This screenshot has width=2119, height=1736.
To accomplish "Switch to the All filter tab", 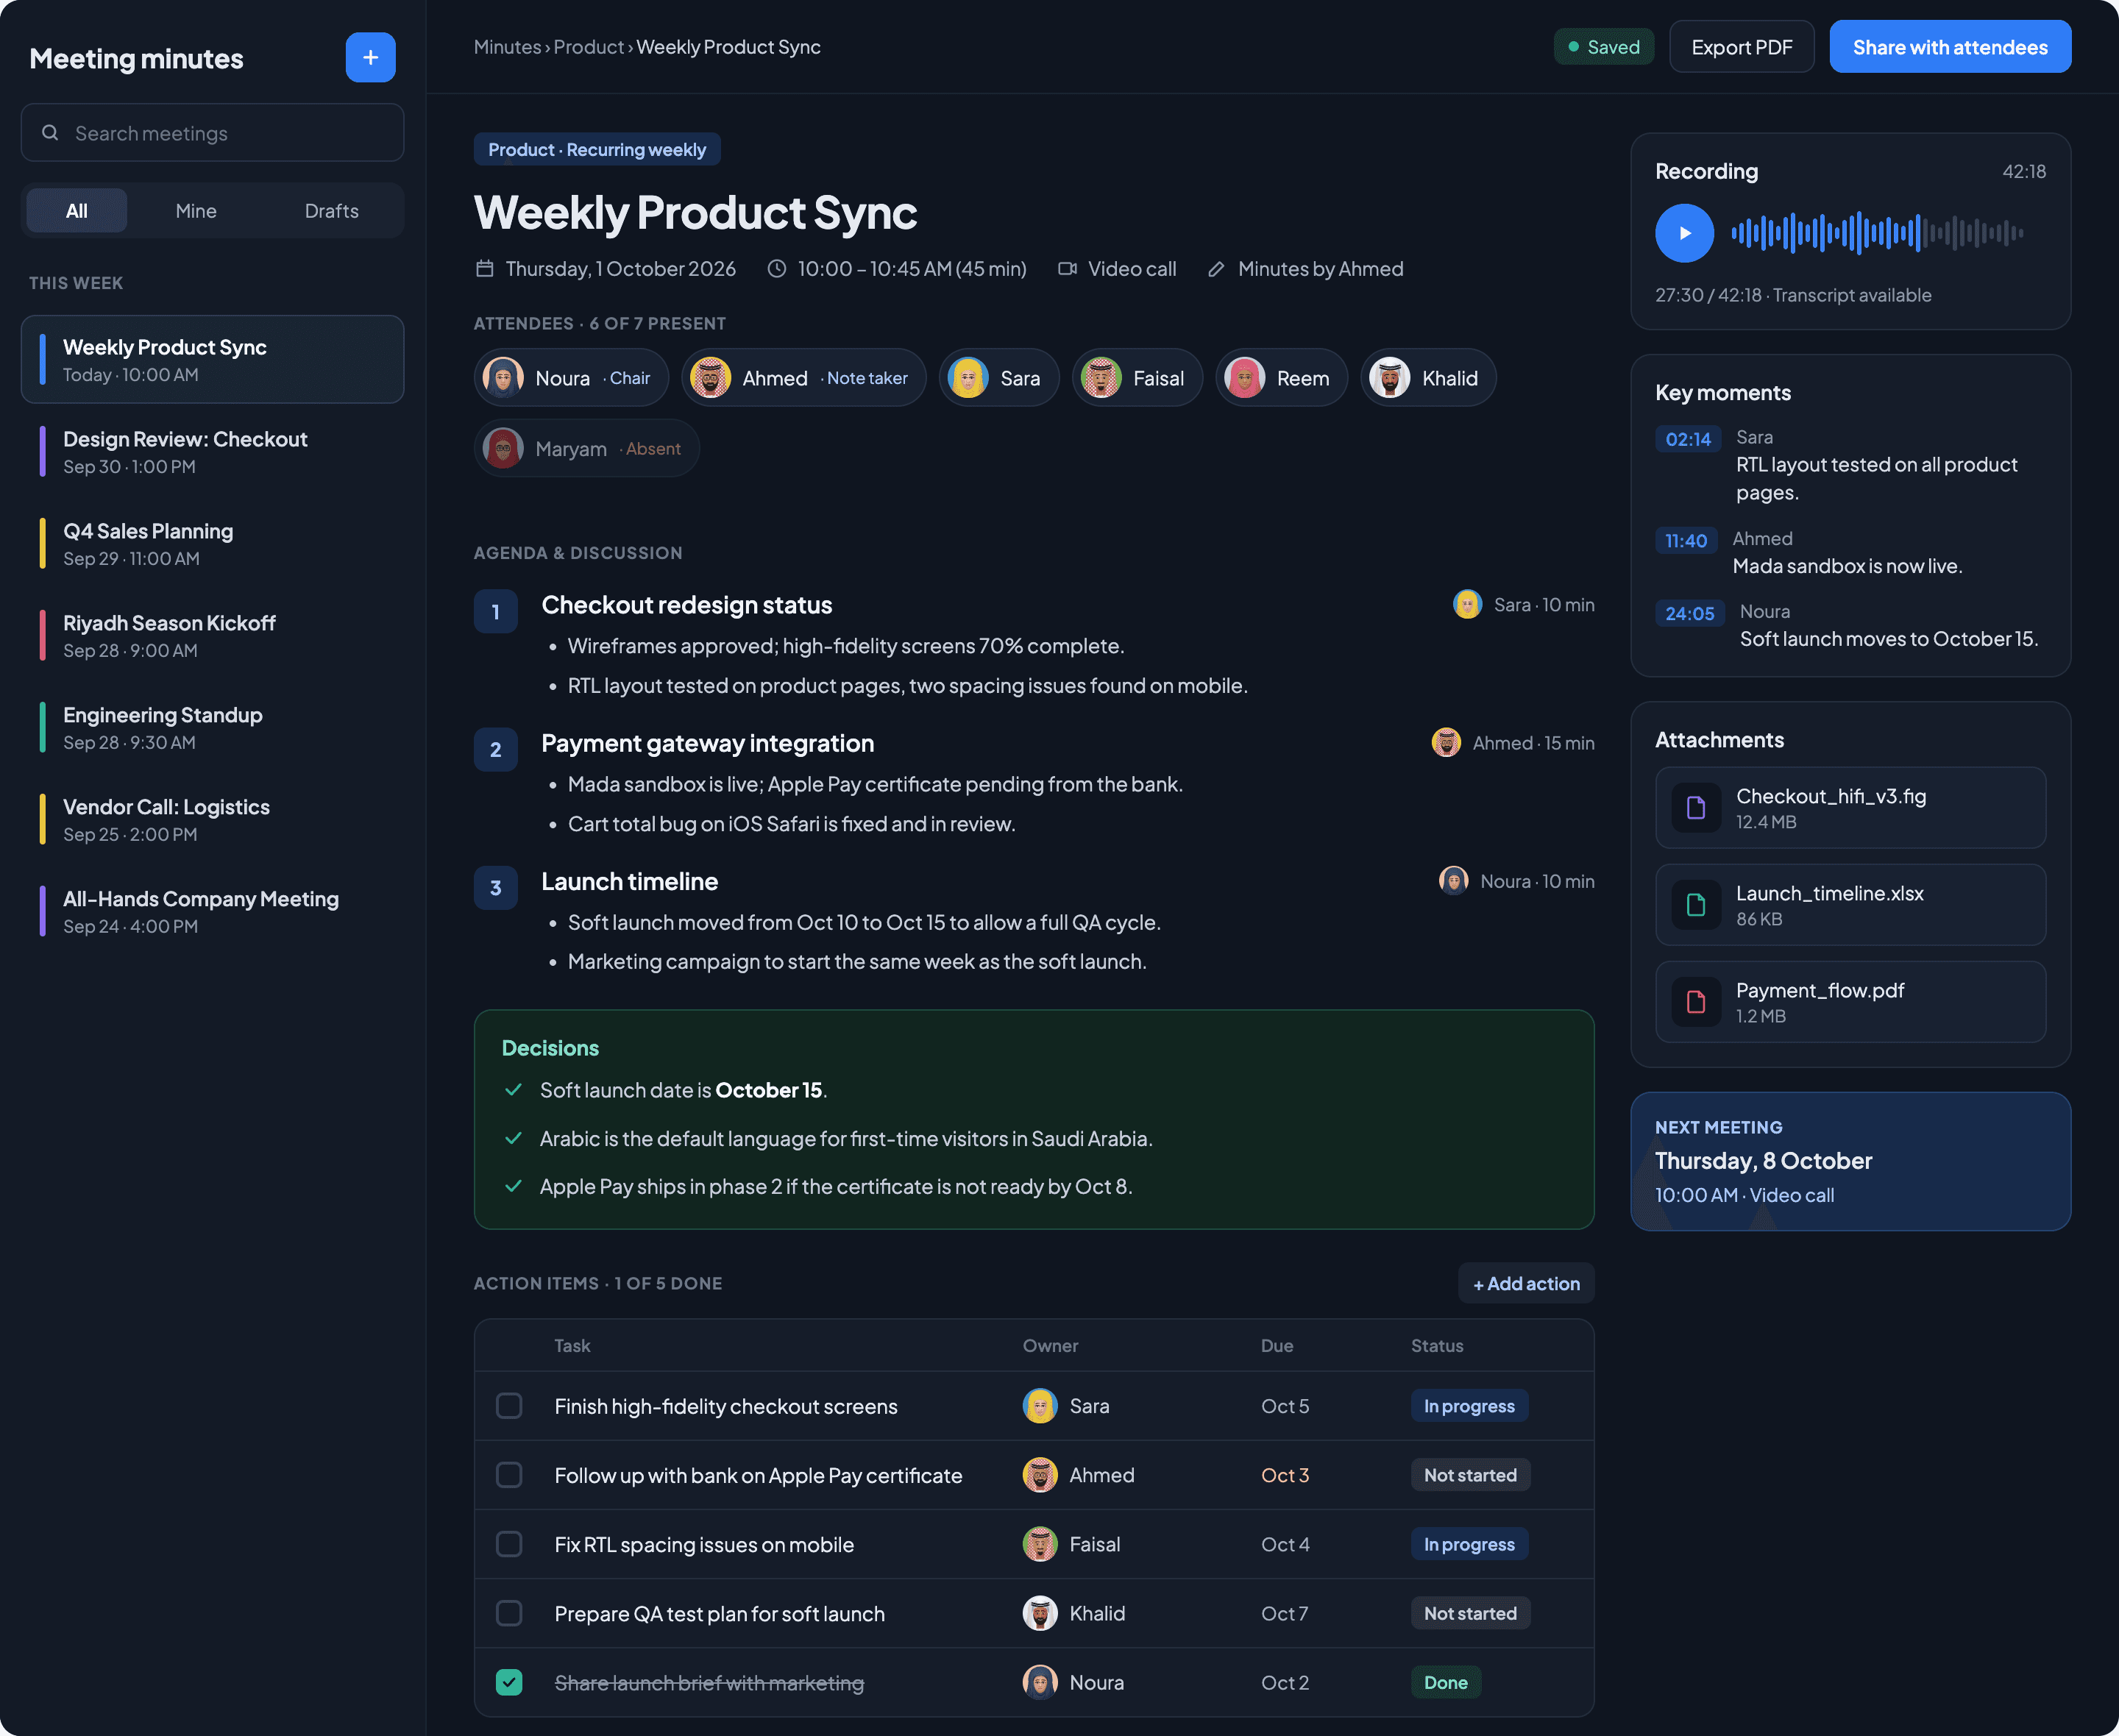I will click(x=77, y=211).
